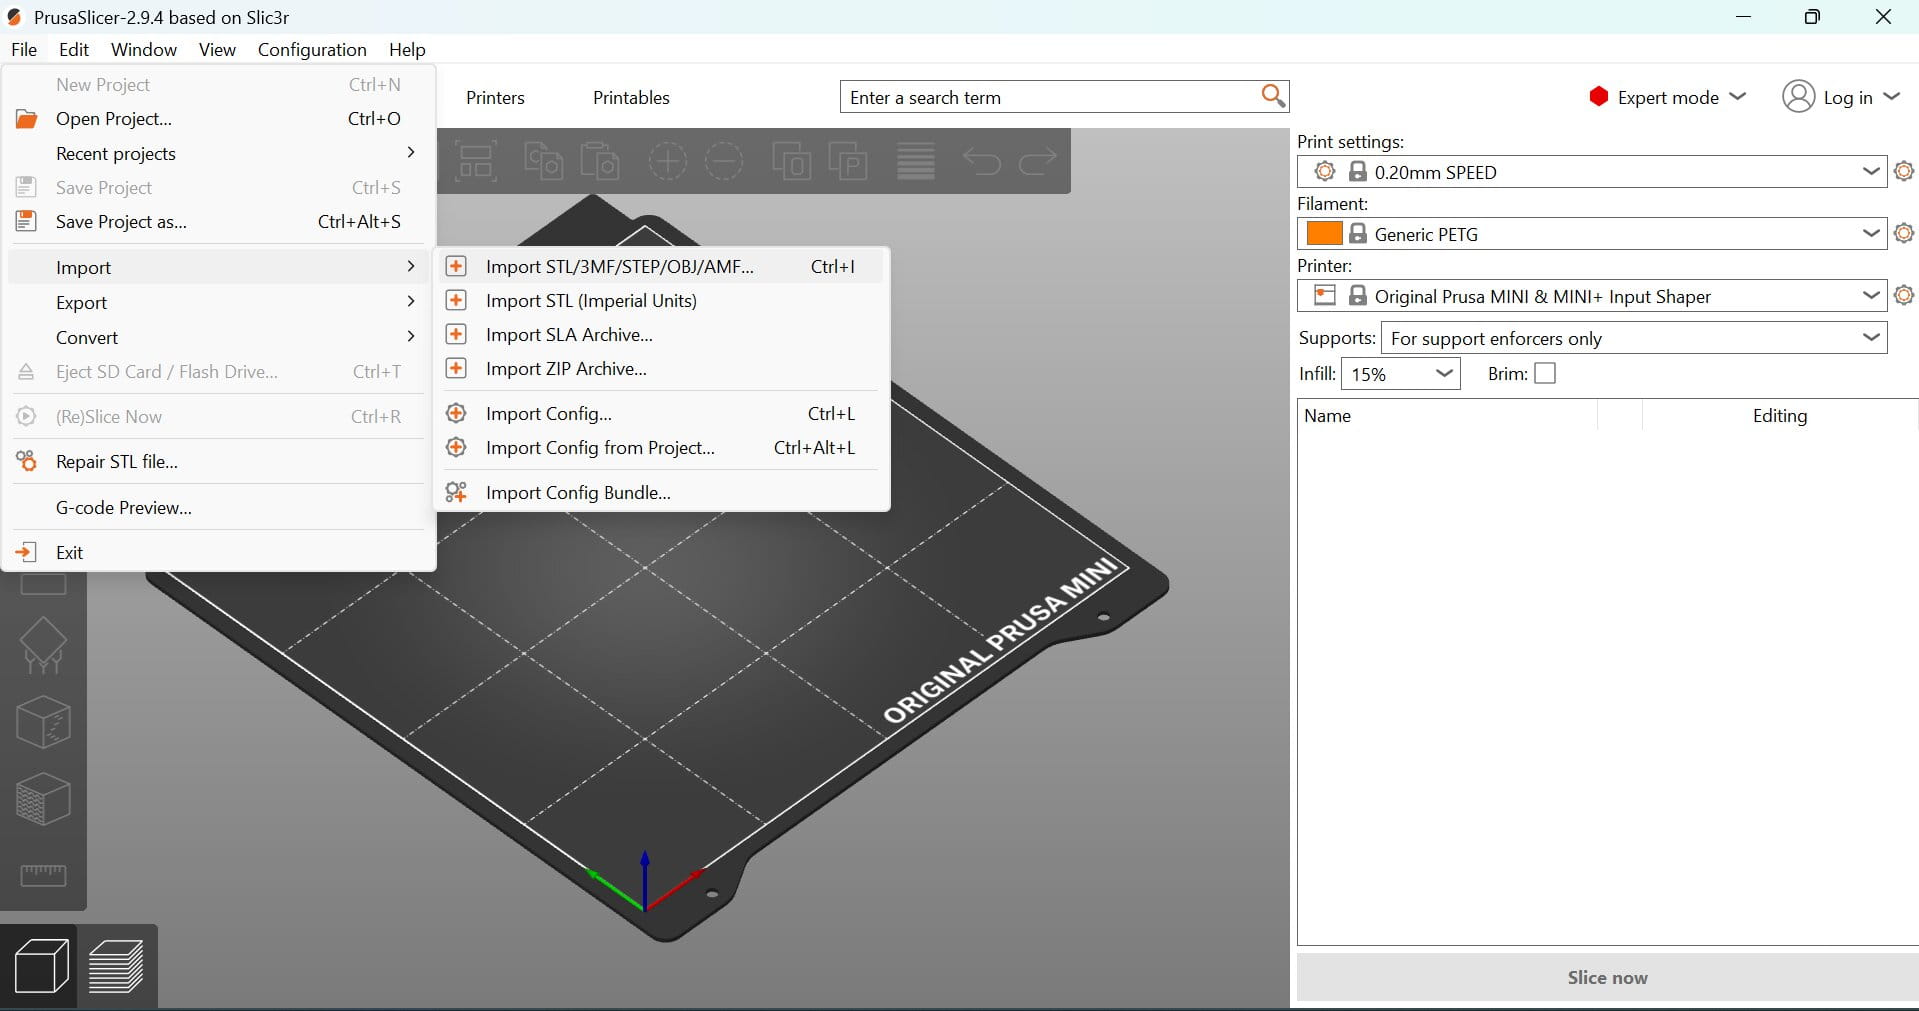The height and width of the screenshot is (1011, 1919).
Task: Click the Import entry in File menu
Action: tap(219, 267)
